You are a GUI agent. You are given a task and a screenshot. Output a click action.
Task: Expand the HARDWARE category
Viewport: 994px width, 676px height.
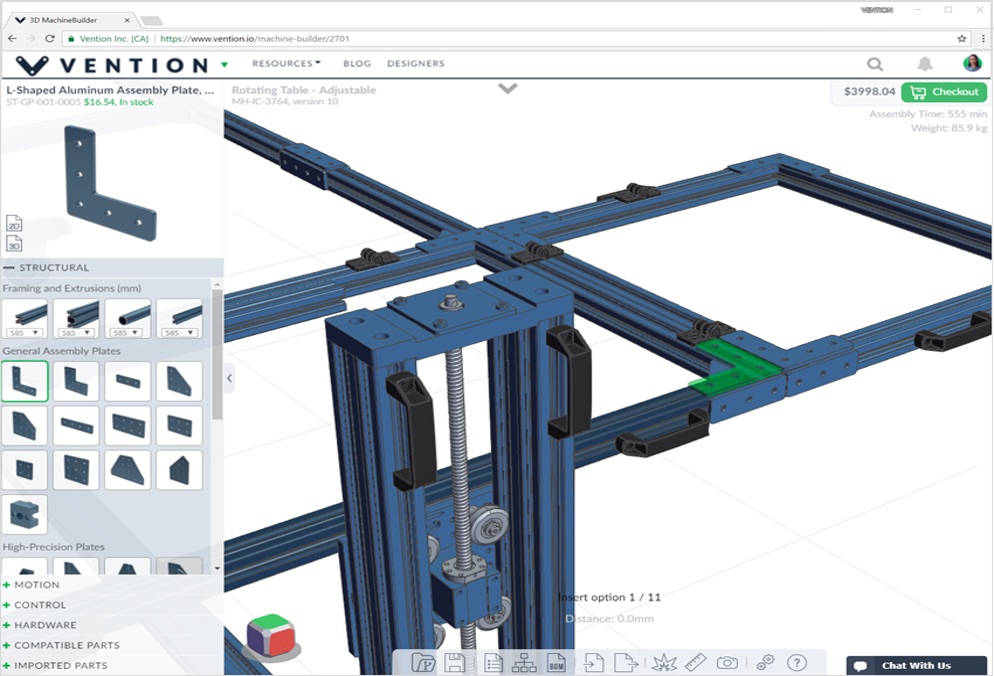[44, 624]
